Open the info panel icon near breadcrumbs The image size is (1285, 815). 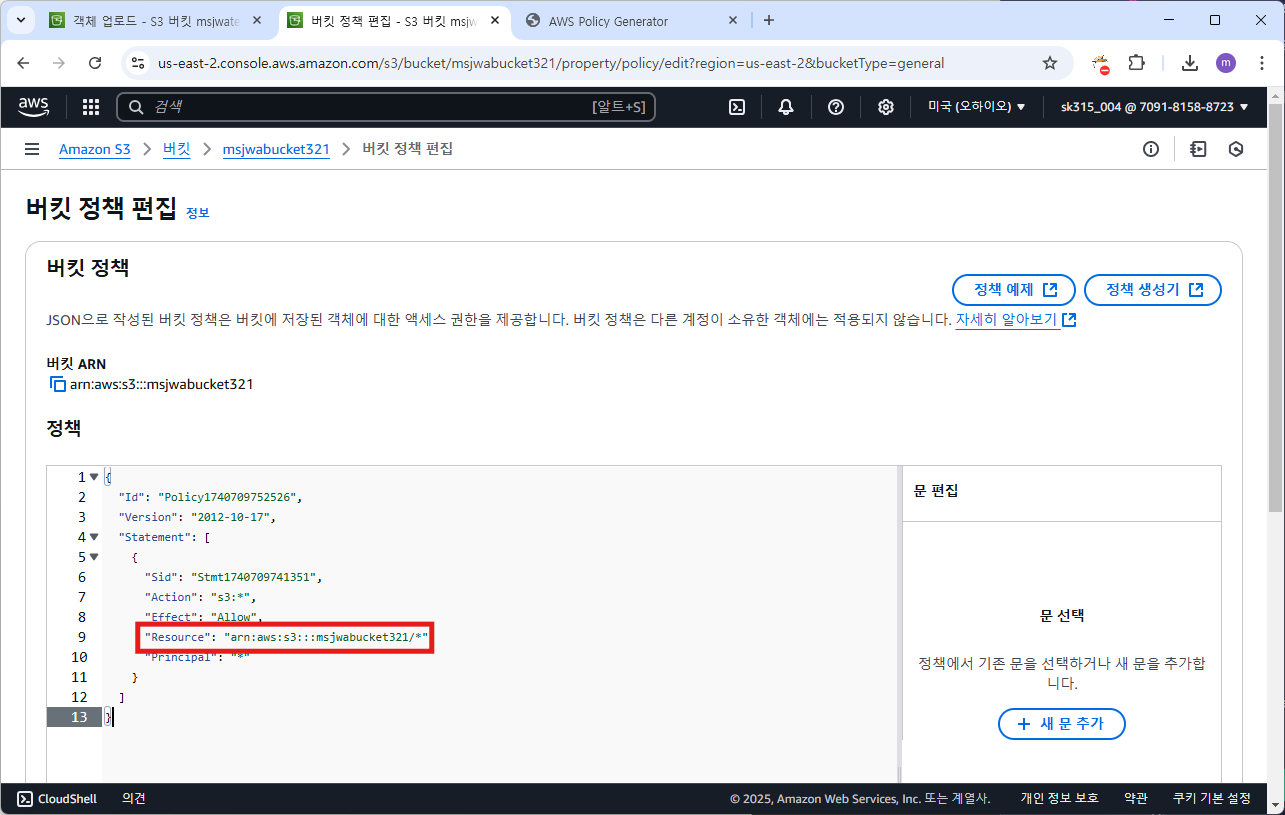coord(1151,149)
